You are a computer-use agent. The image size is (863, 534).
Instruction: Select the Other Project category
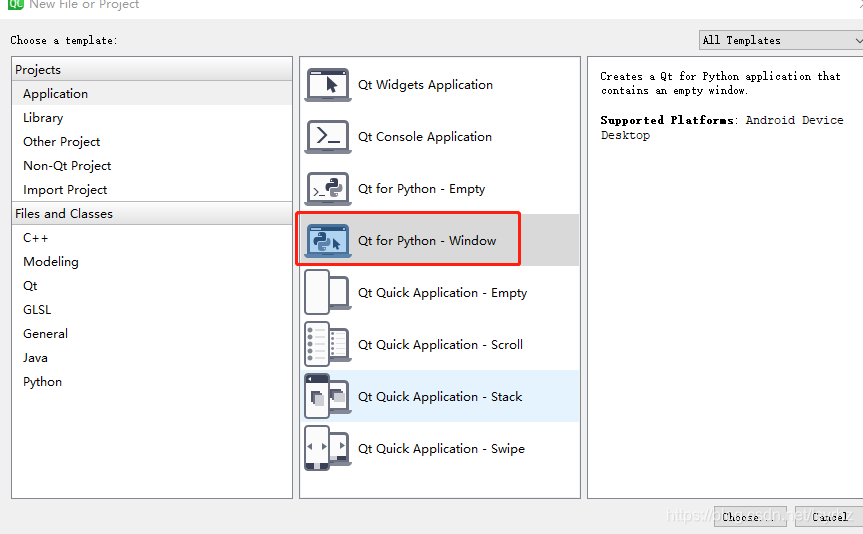coord(152,141)
